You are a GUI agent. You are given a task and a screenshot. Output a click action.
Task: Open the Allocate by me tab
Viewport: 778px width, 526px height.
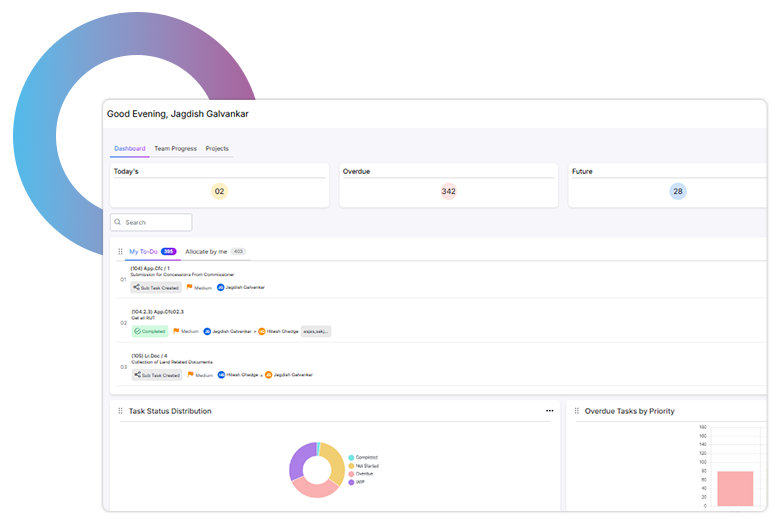[206, 252]
